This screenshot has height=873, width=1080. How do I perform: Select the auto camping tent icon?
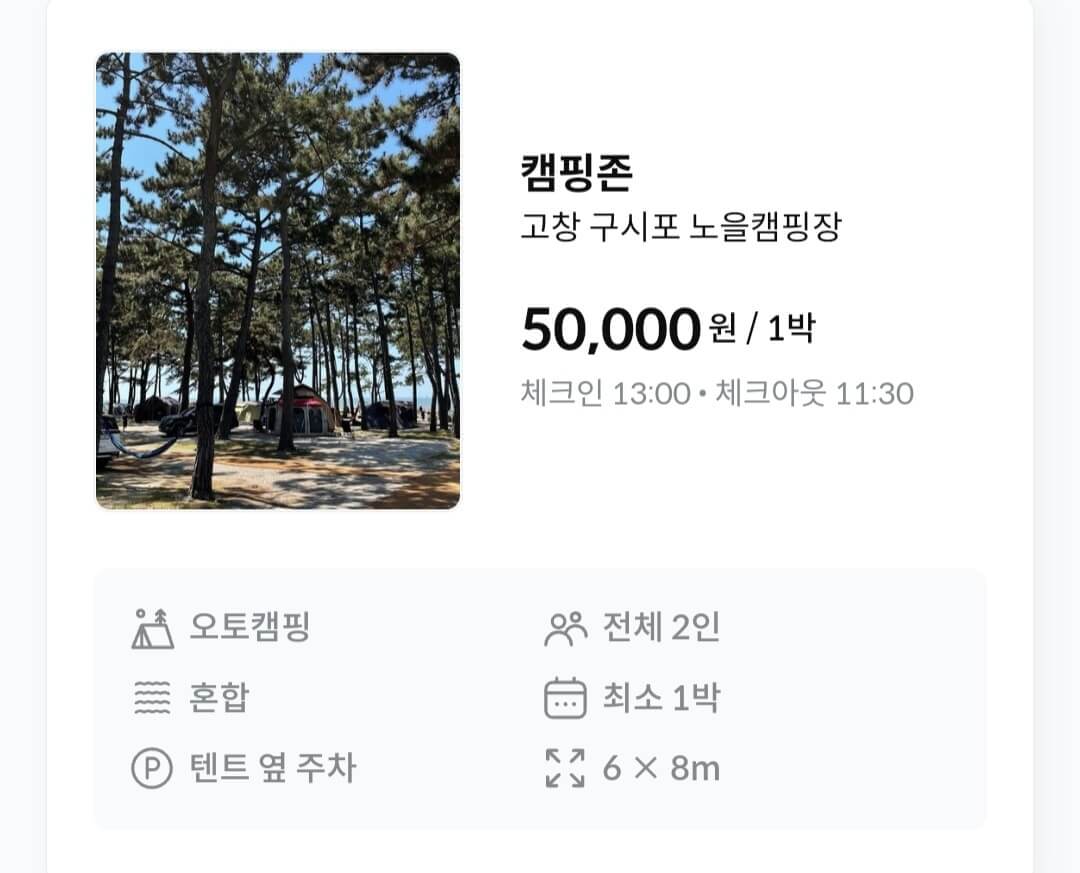coord(150,626)
